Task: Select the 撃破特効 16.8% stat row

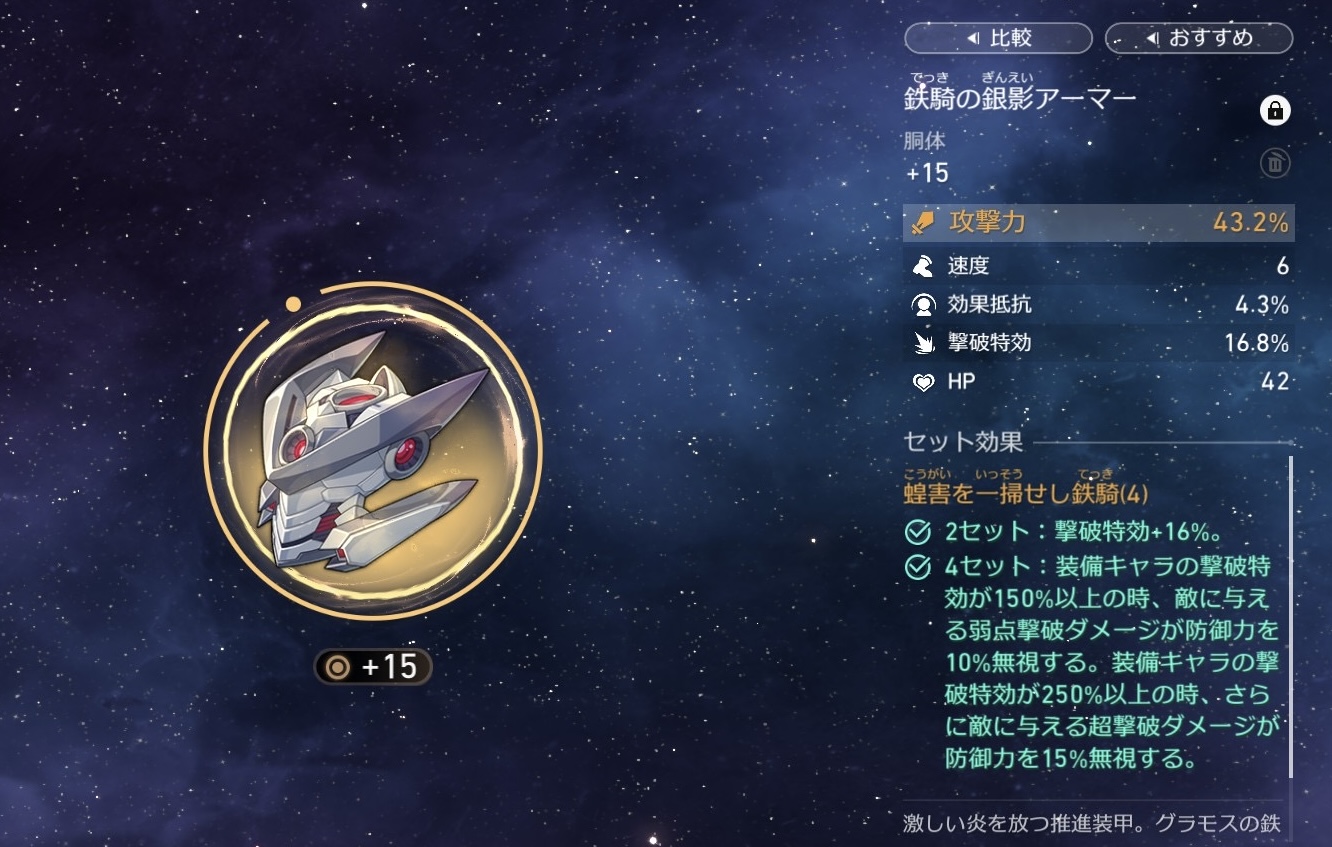Action: pyautogui.click(x=1099, y=344)
